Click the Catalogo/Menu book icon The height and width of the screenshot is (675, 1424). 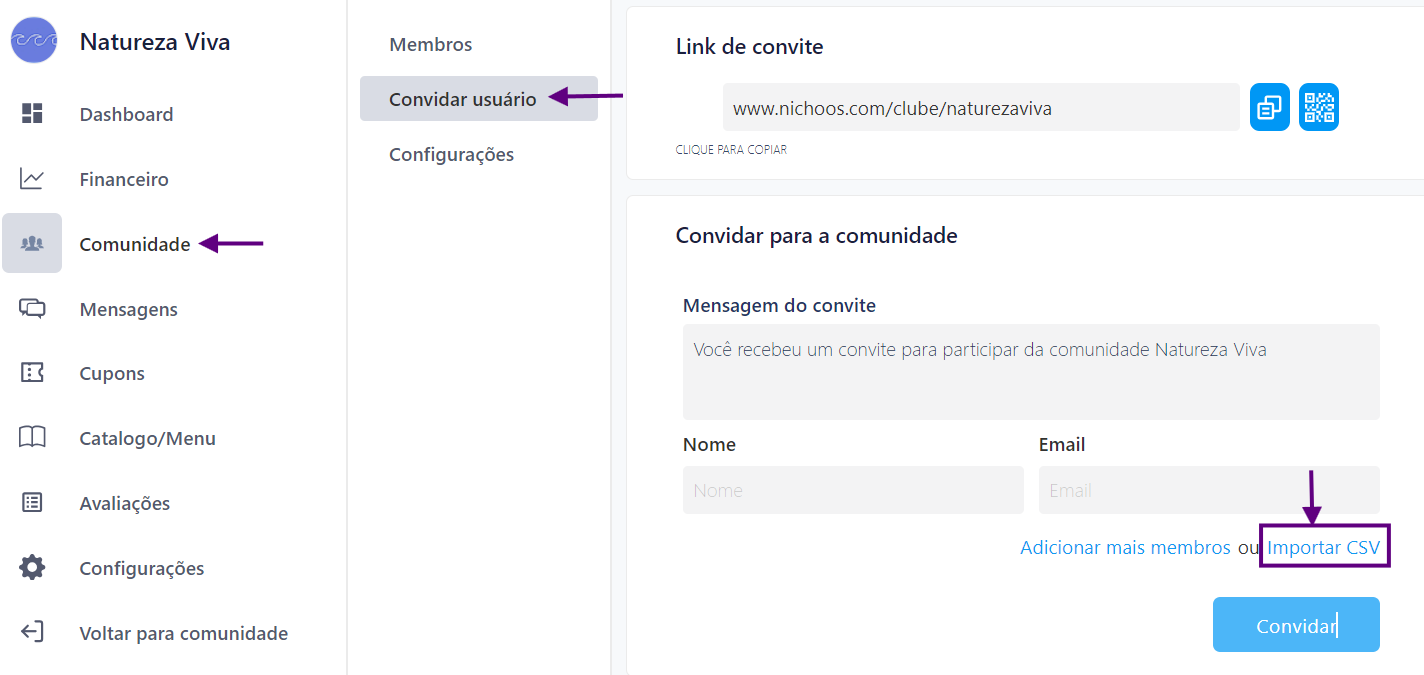(32, 438)
